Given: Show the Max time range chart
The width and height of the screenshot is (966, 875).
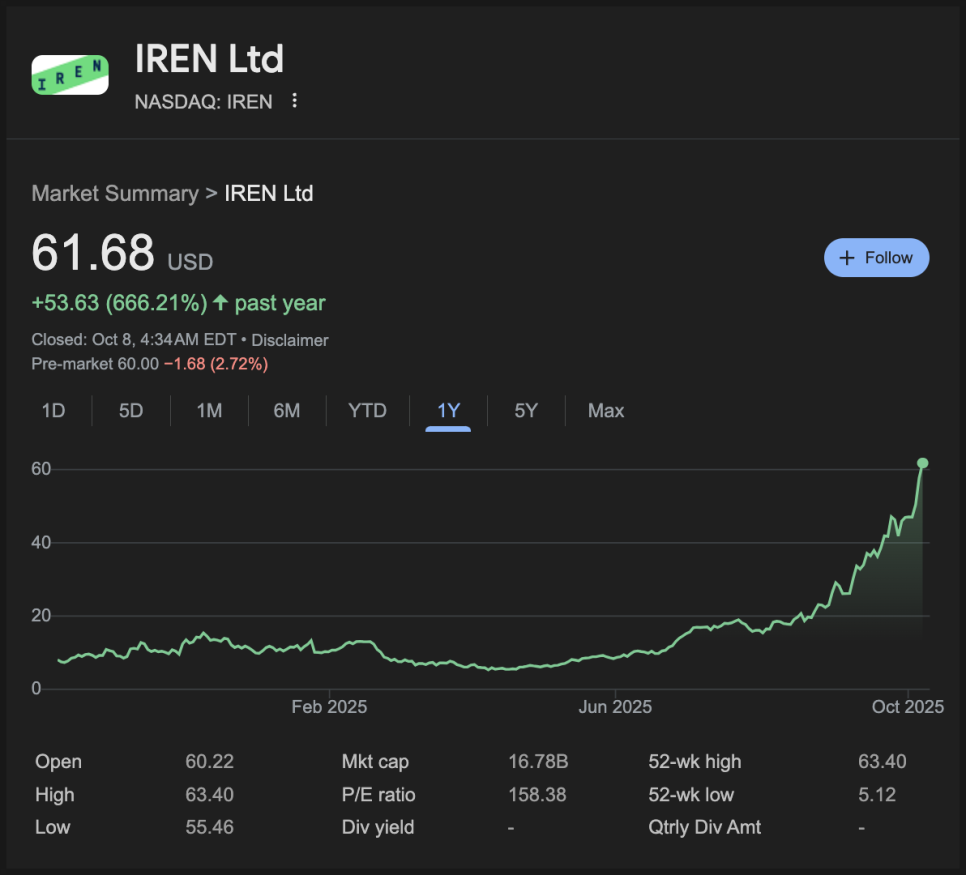Looking at the screenshot, I should coord(606,411).
